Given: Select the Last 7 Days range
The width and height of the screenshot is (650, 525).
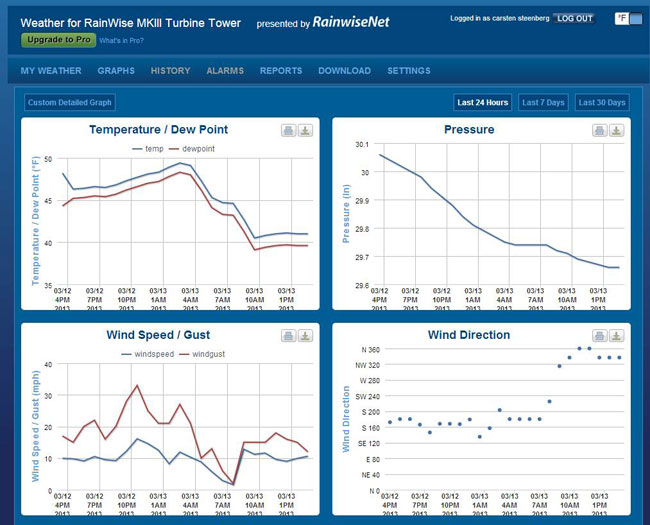Looking at the screenshot, I should tap(544, 102).
